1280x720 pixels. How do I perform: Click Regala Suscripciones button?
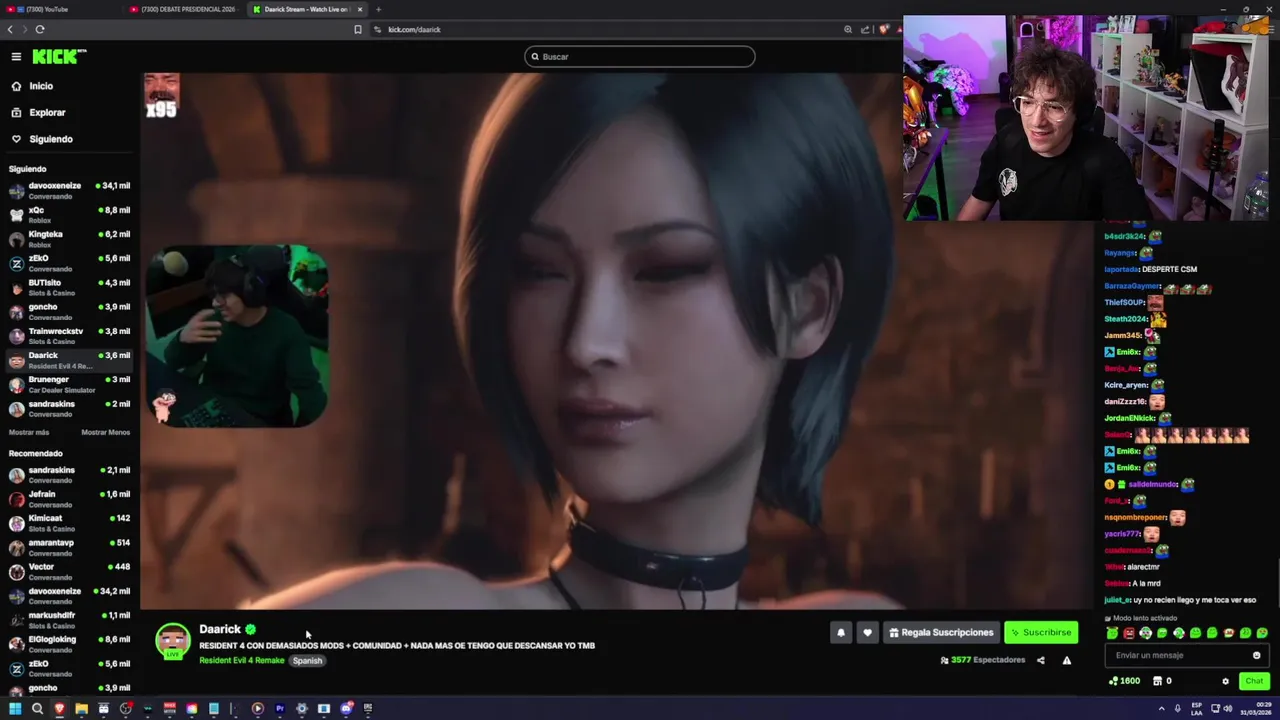[941, 632]
